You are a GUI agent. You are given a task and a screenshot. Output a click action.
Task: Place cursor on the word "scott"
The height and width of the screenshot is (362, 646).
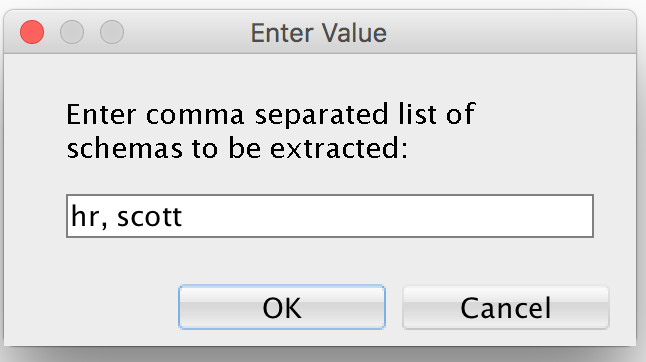tap(149, 217)
